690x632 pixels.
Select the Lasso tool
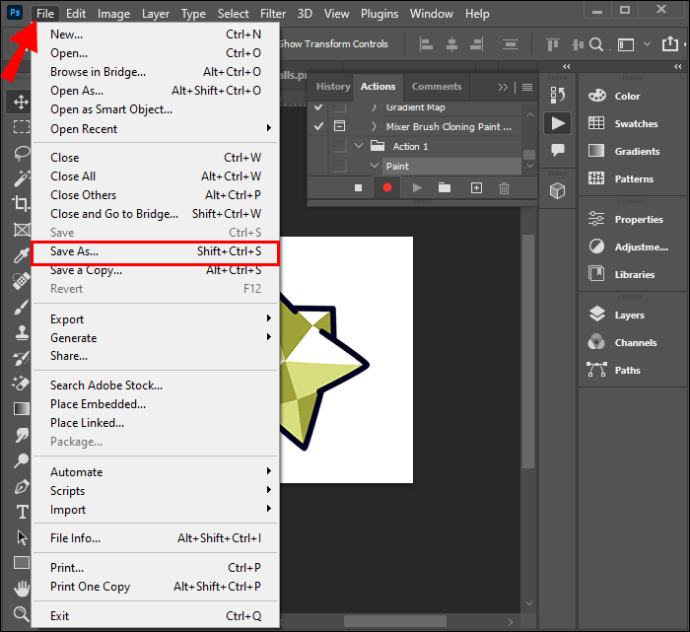[x=21, y=154]
